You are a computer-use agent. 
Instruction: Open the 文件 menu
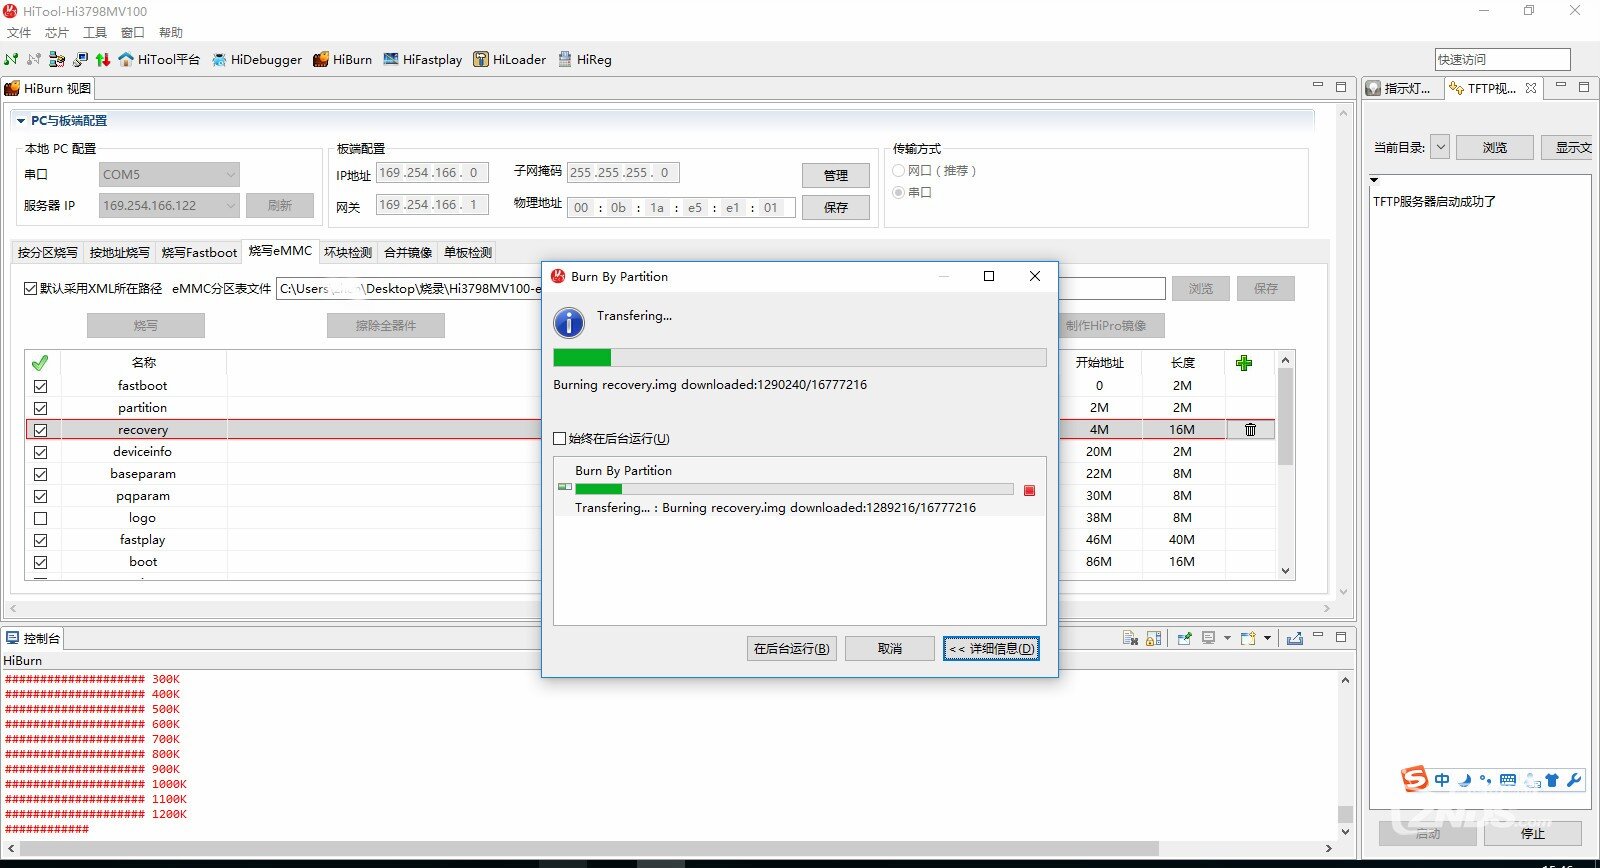(19, 32)
